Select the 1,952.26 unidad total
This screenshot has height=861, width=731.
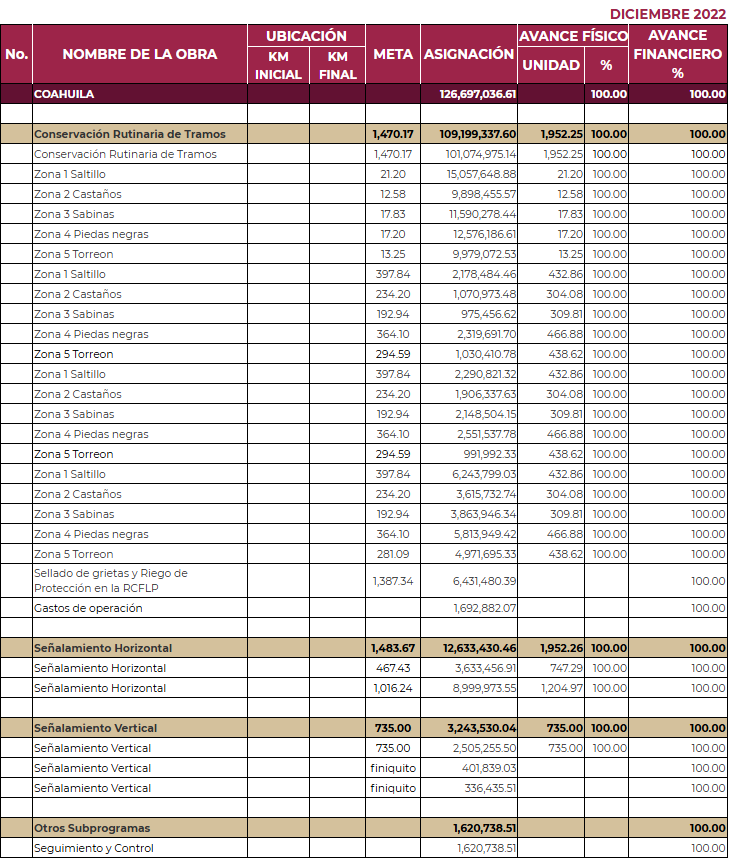click(x=561, y=648)
